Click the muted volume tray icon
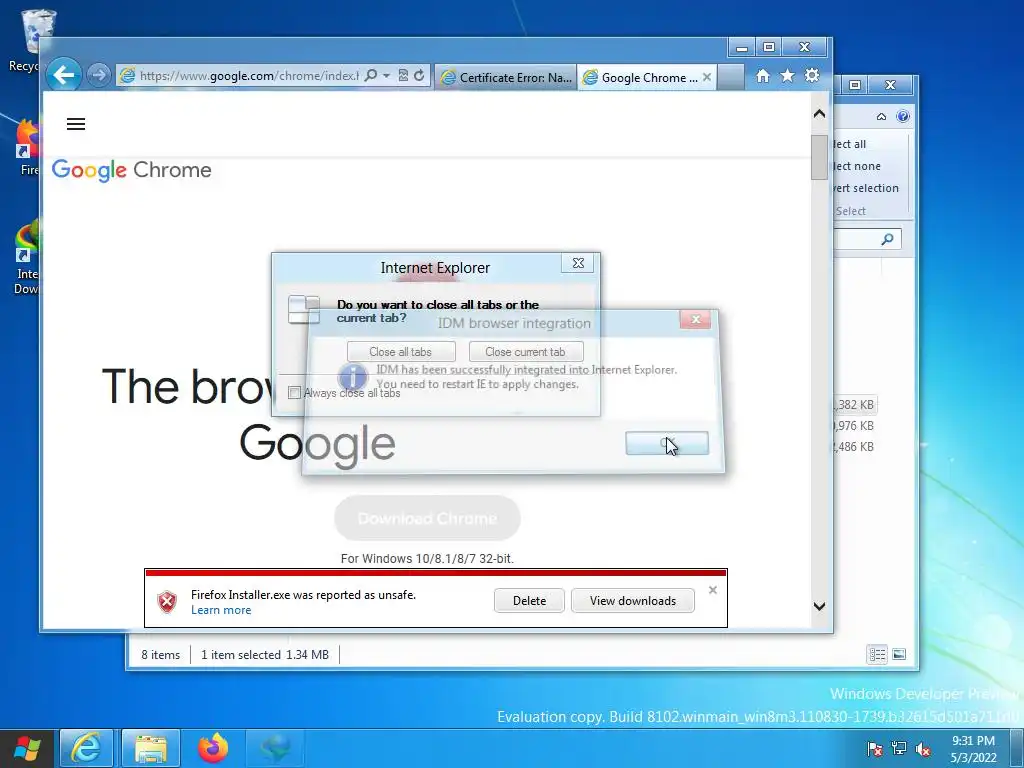Screen dimensions: 1024x768 (x=923, y=749)
